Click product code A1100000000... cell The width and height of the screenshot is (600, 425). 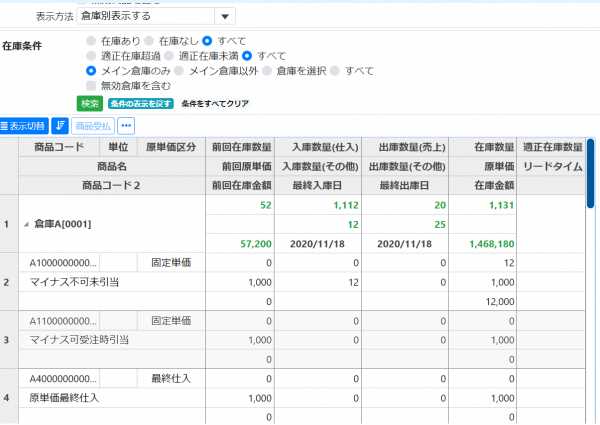click(x=59, y=321)
